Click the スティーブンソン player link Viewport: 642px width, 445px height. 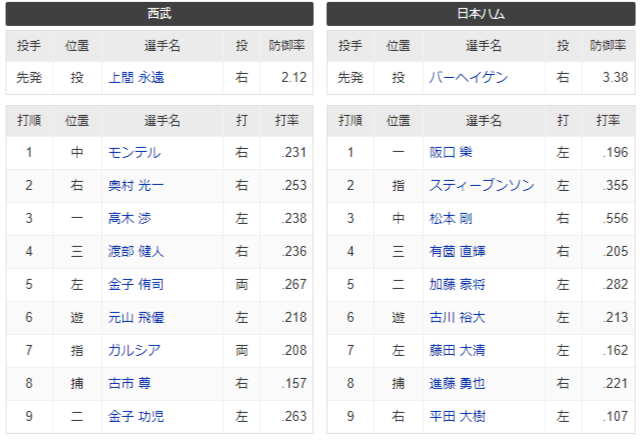click(x=482, y=185)
